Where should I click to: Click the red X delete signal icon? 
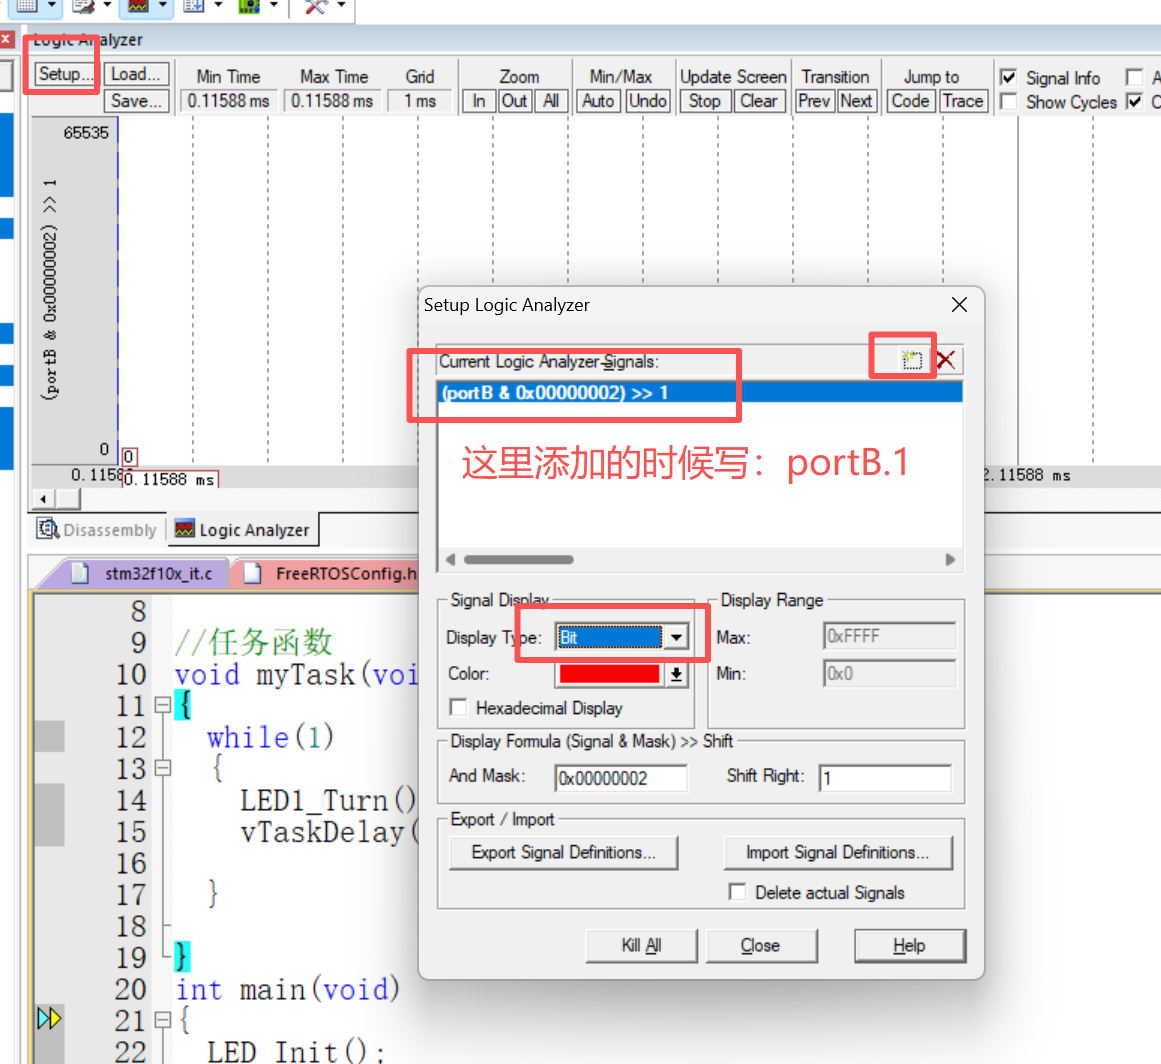[945, 360]
